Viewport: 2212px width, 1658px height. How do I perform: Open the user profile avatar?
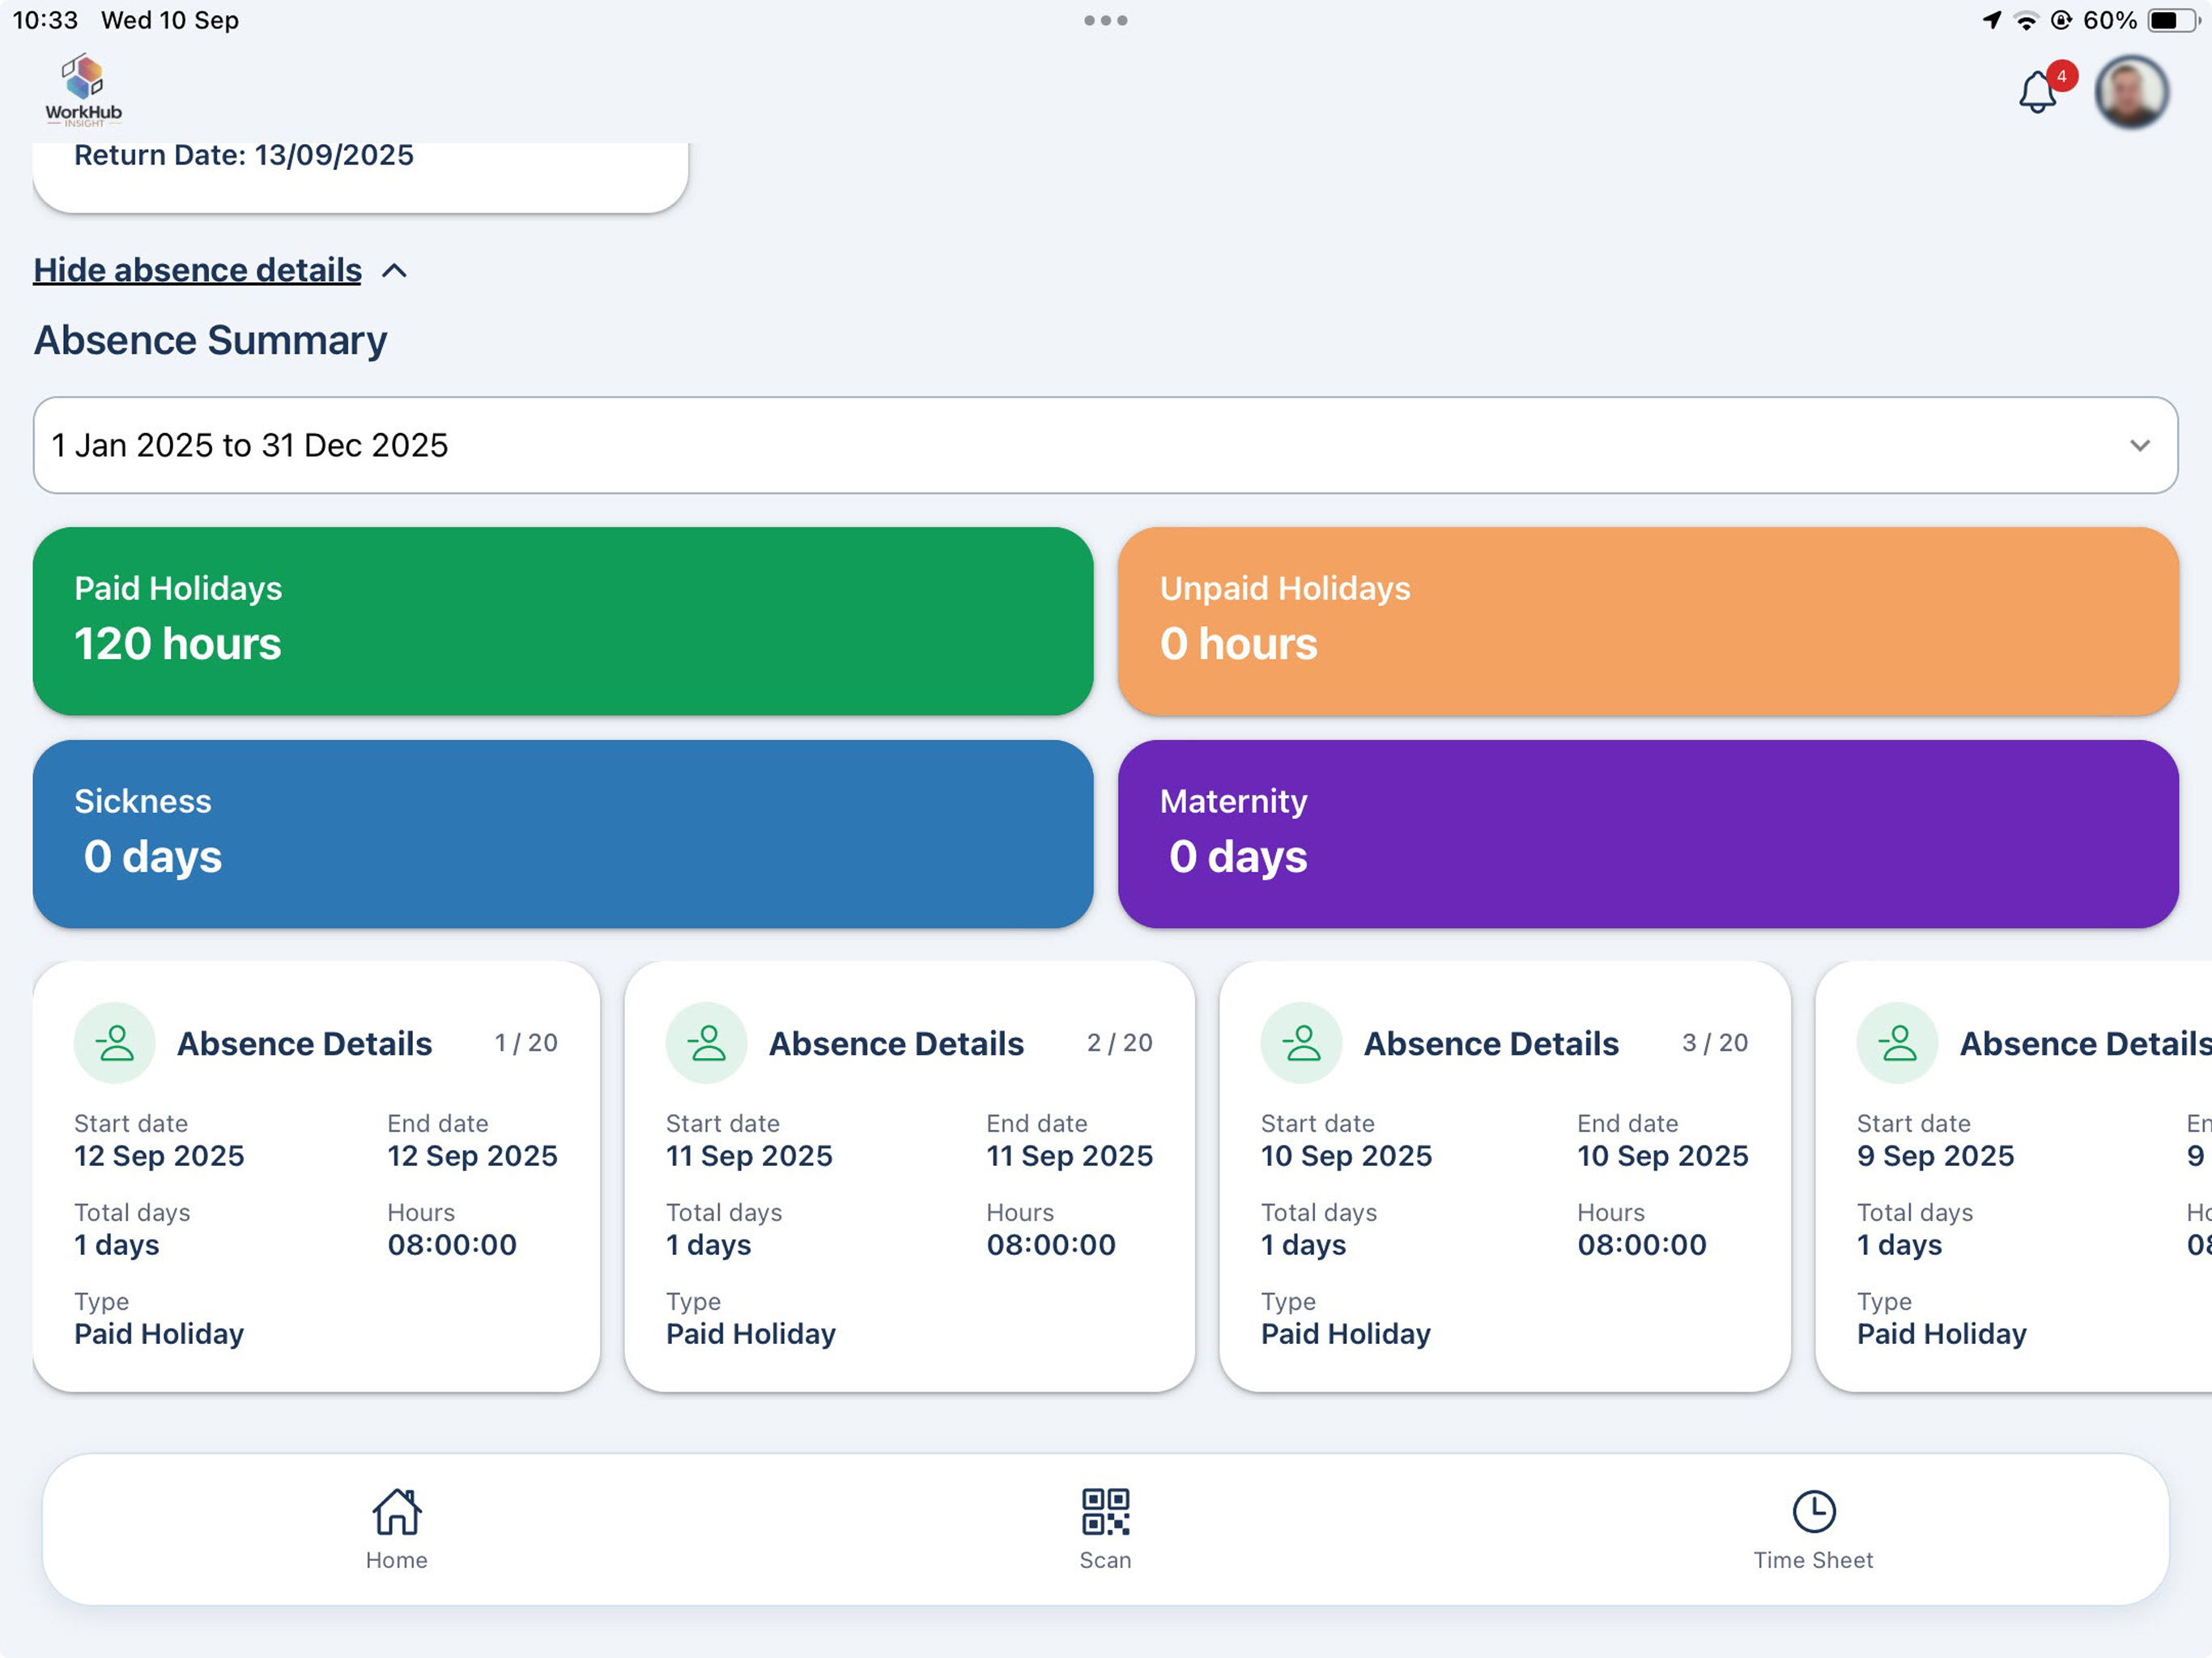pyautogui.click(x=2131, y=92)
